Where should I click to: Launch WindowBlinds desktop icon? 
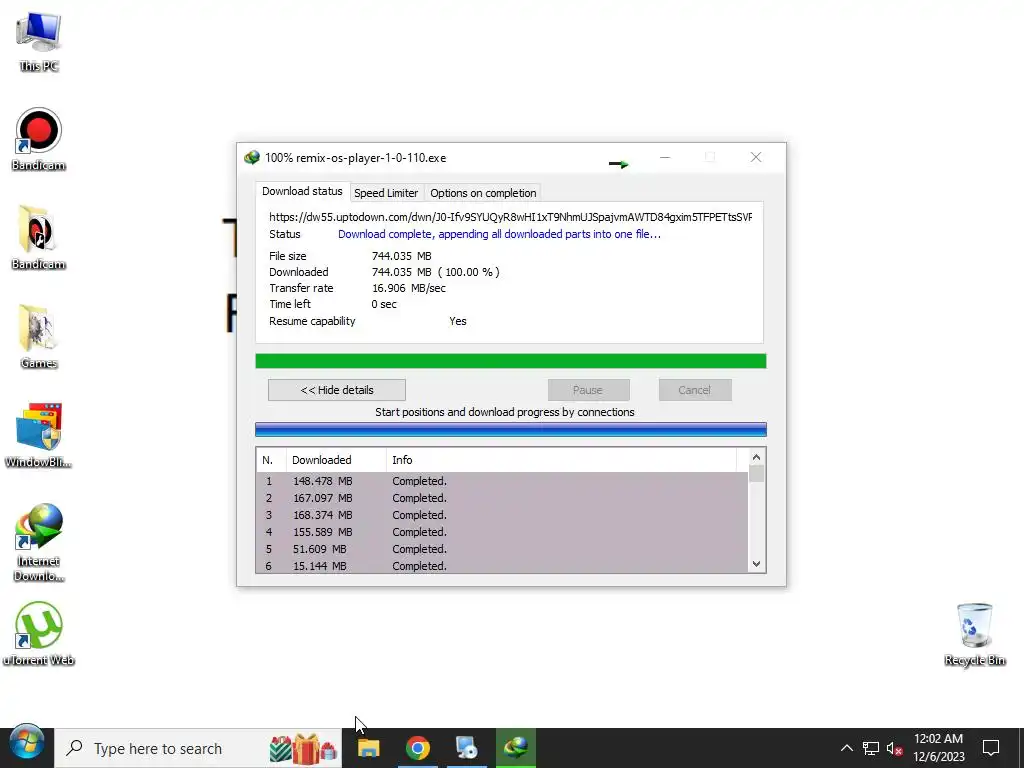point(39,436)
